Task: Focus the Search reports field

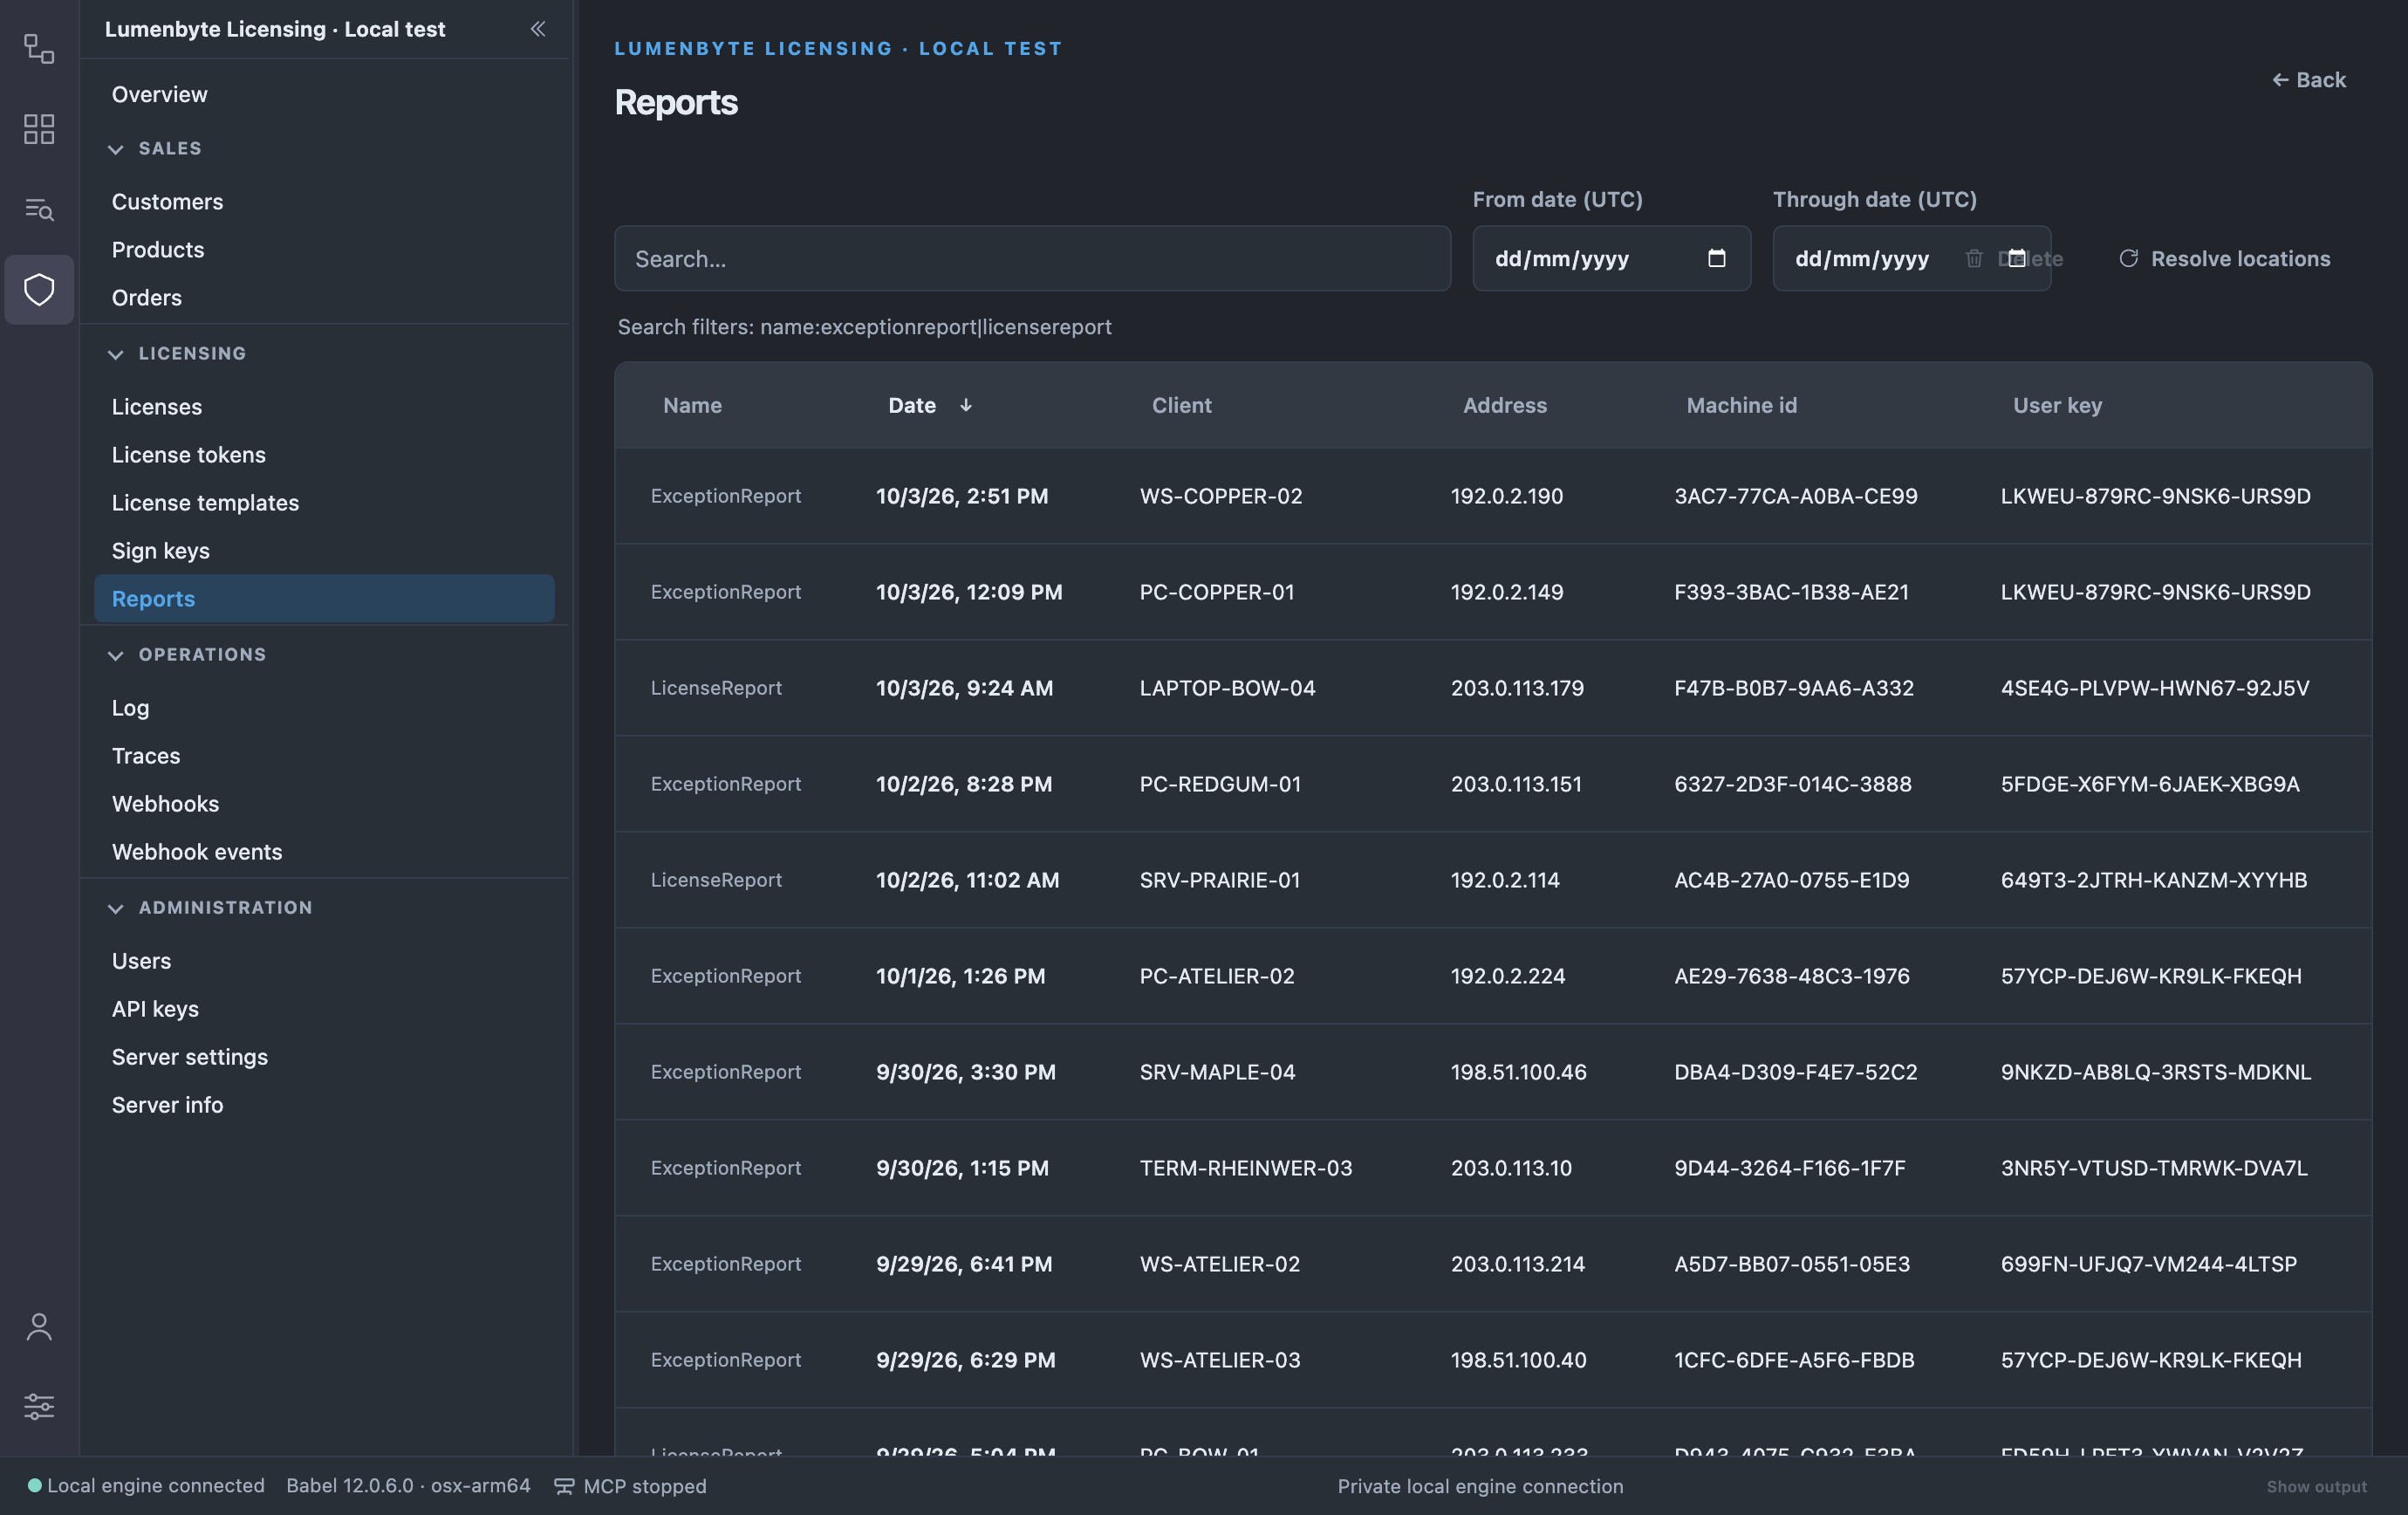Action: pyautogui.click(x=1032, y=258)
